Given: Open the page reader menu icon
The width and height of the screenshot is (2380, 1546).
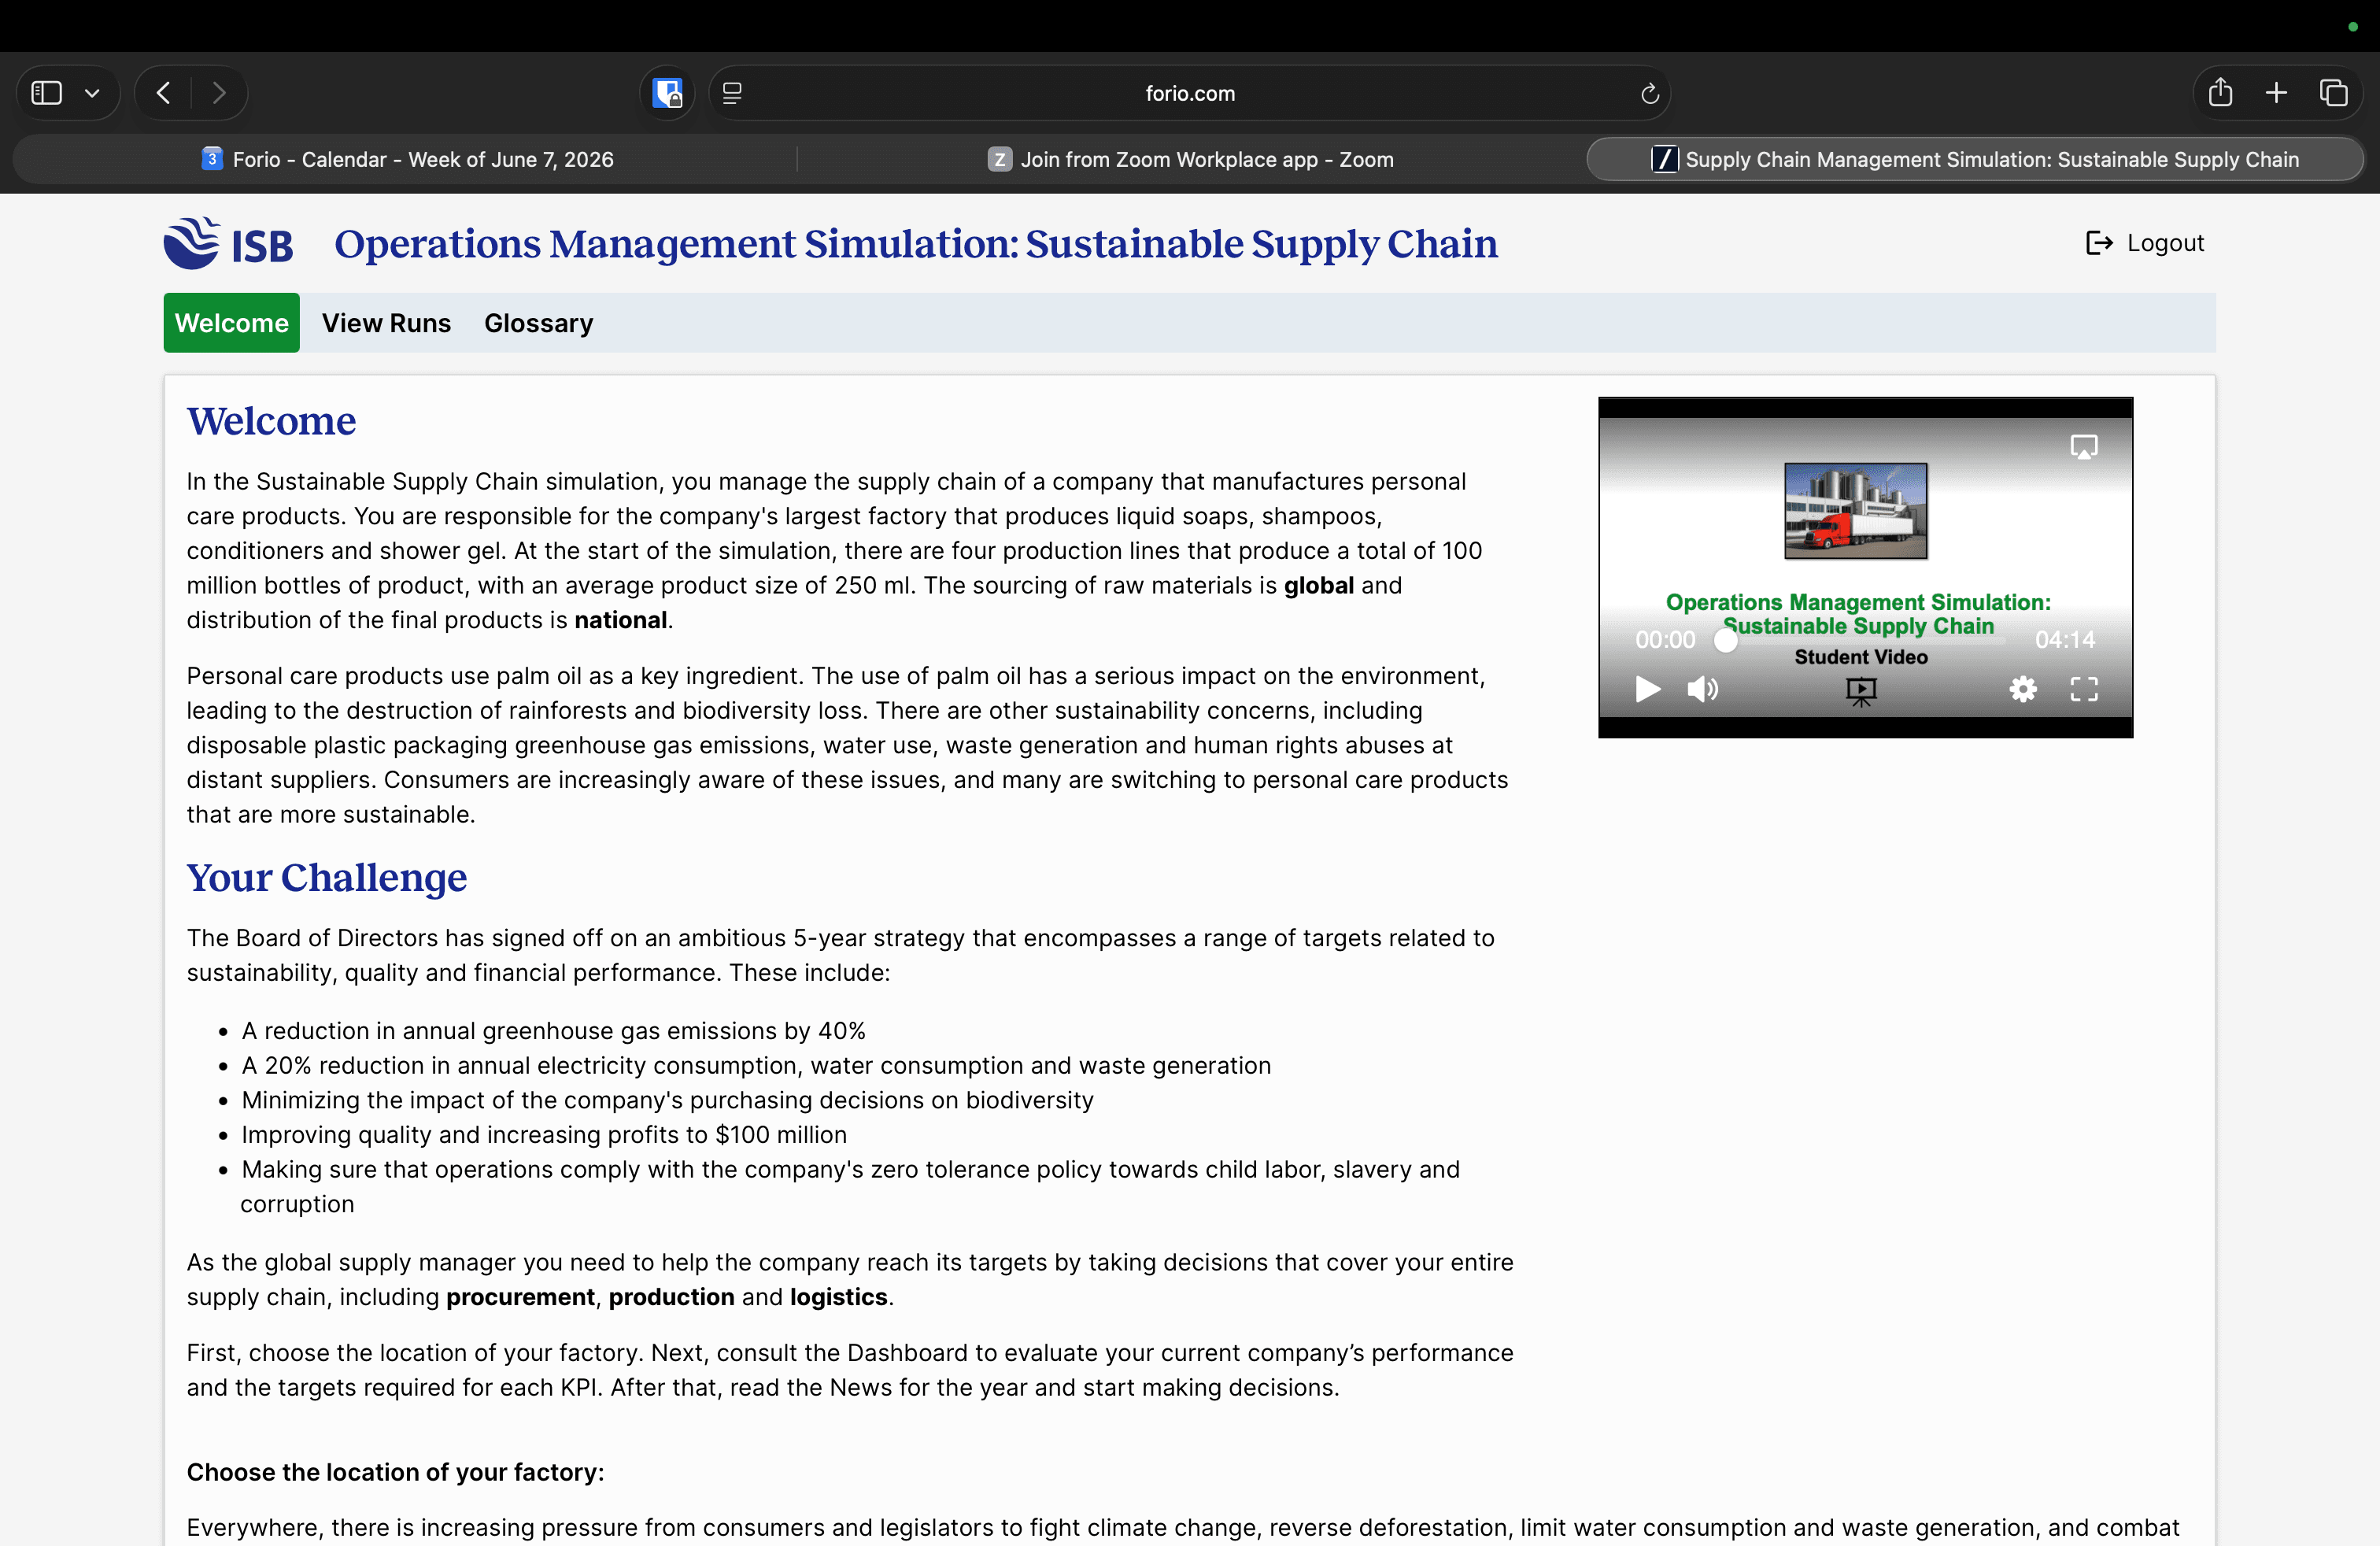Looking at the screenshot, I should [732, 93].
